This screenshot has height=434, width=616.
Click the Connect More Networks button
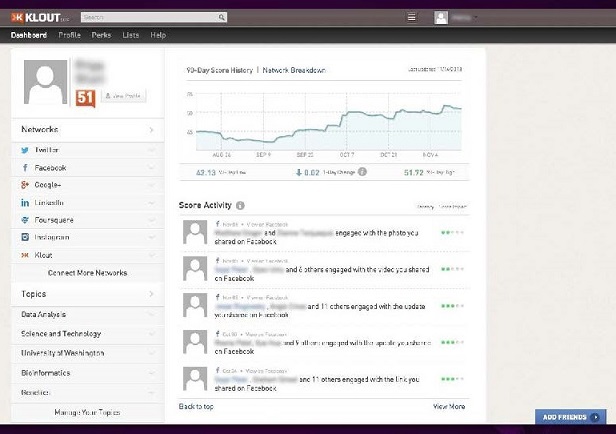tap(87, 272)
